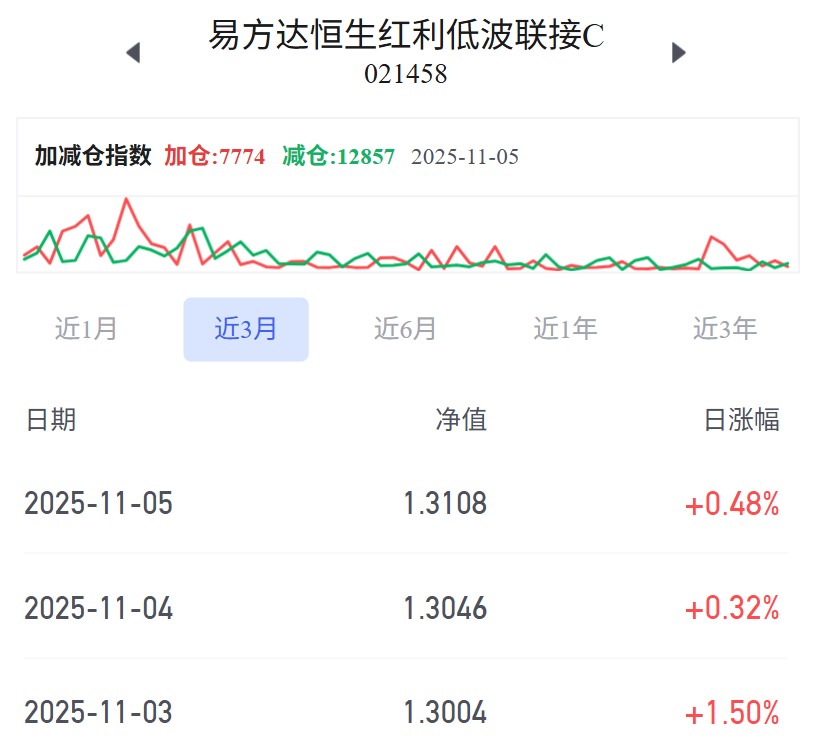The width and height of the screenshot is (821, 752).
Task: Switch to 近1年 time range tab
Action: (x=565, y=329)
